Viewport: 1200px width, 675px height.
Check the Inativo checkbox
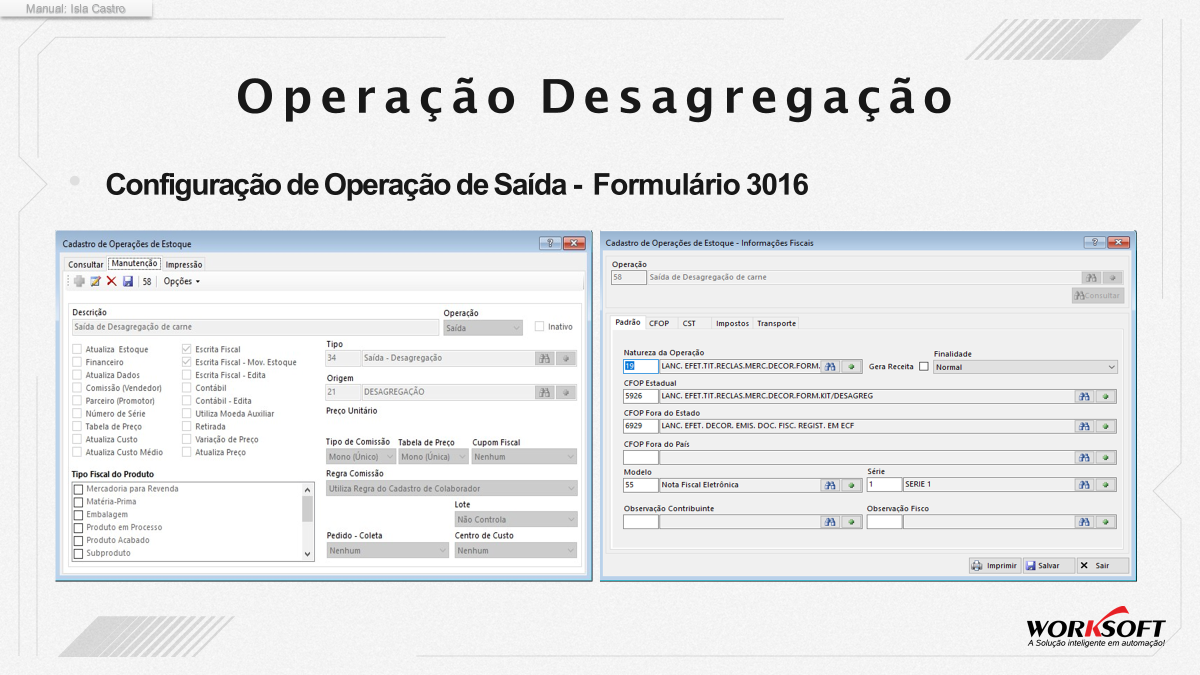click(540, 326)
